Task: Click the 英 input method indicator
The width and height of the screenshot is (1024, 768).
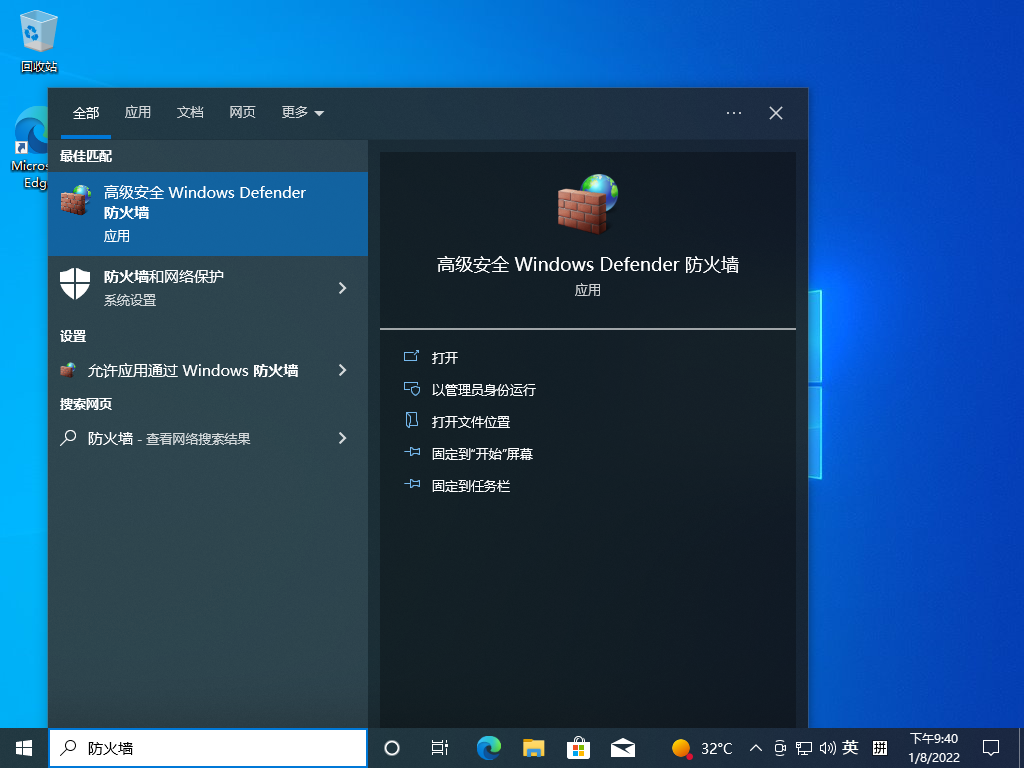Action: (x=851, y=748)
